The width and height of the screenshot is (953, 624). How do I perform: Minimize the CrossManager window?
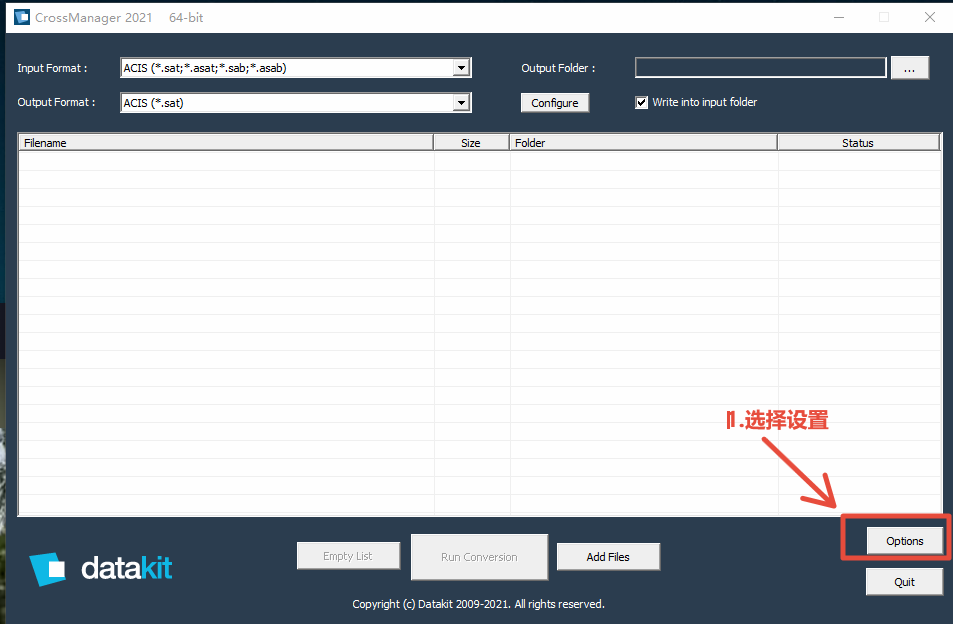[839, 18]
